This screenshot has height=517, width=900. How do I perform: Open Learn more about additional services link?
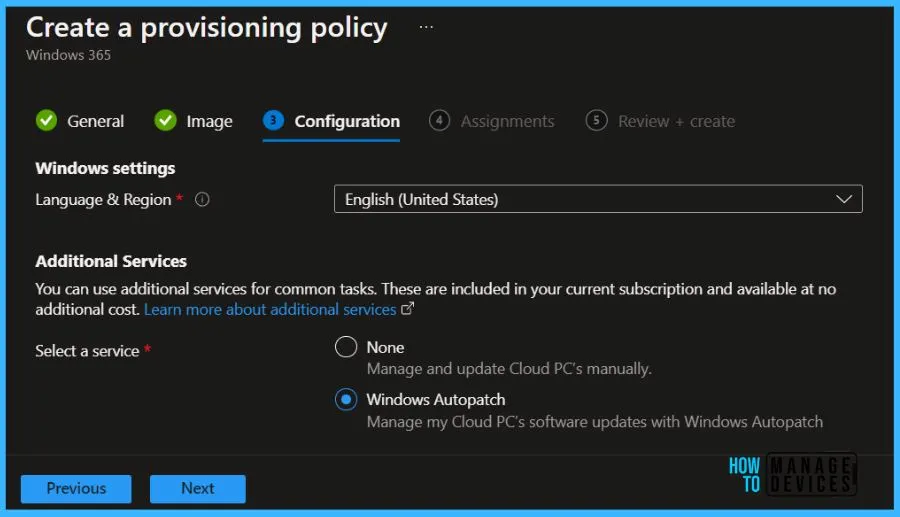(x=270, y=309)
